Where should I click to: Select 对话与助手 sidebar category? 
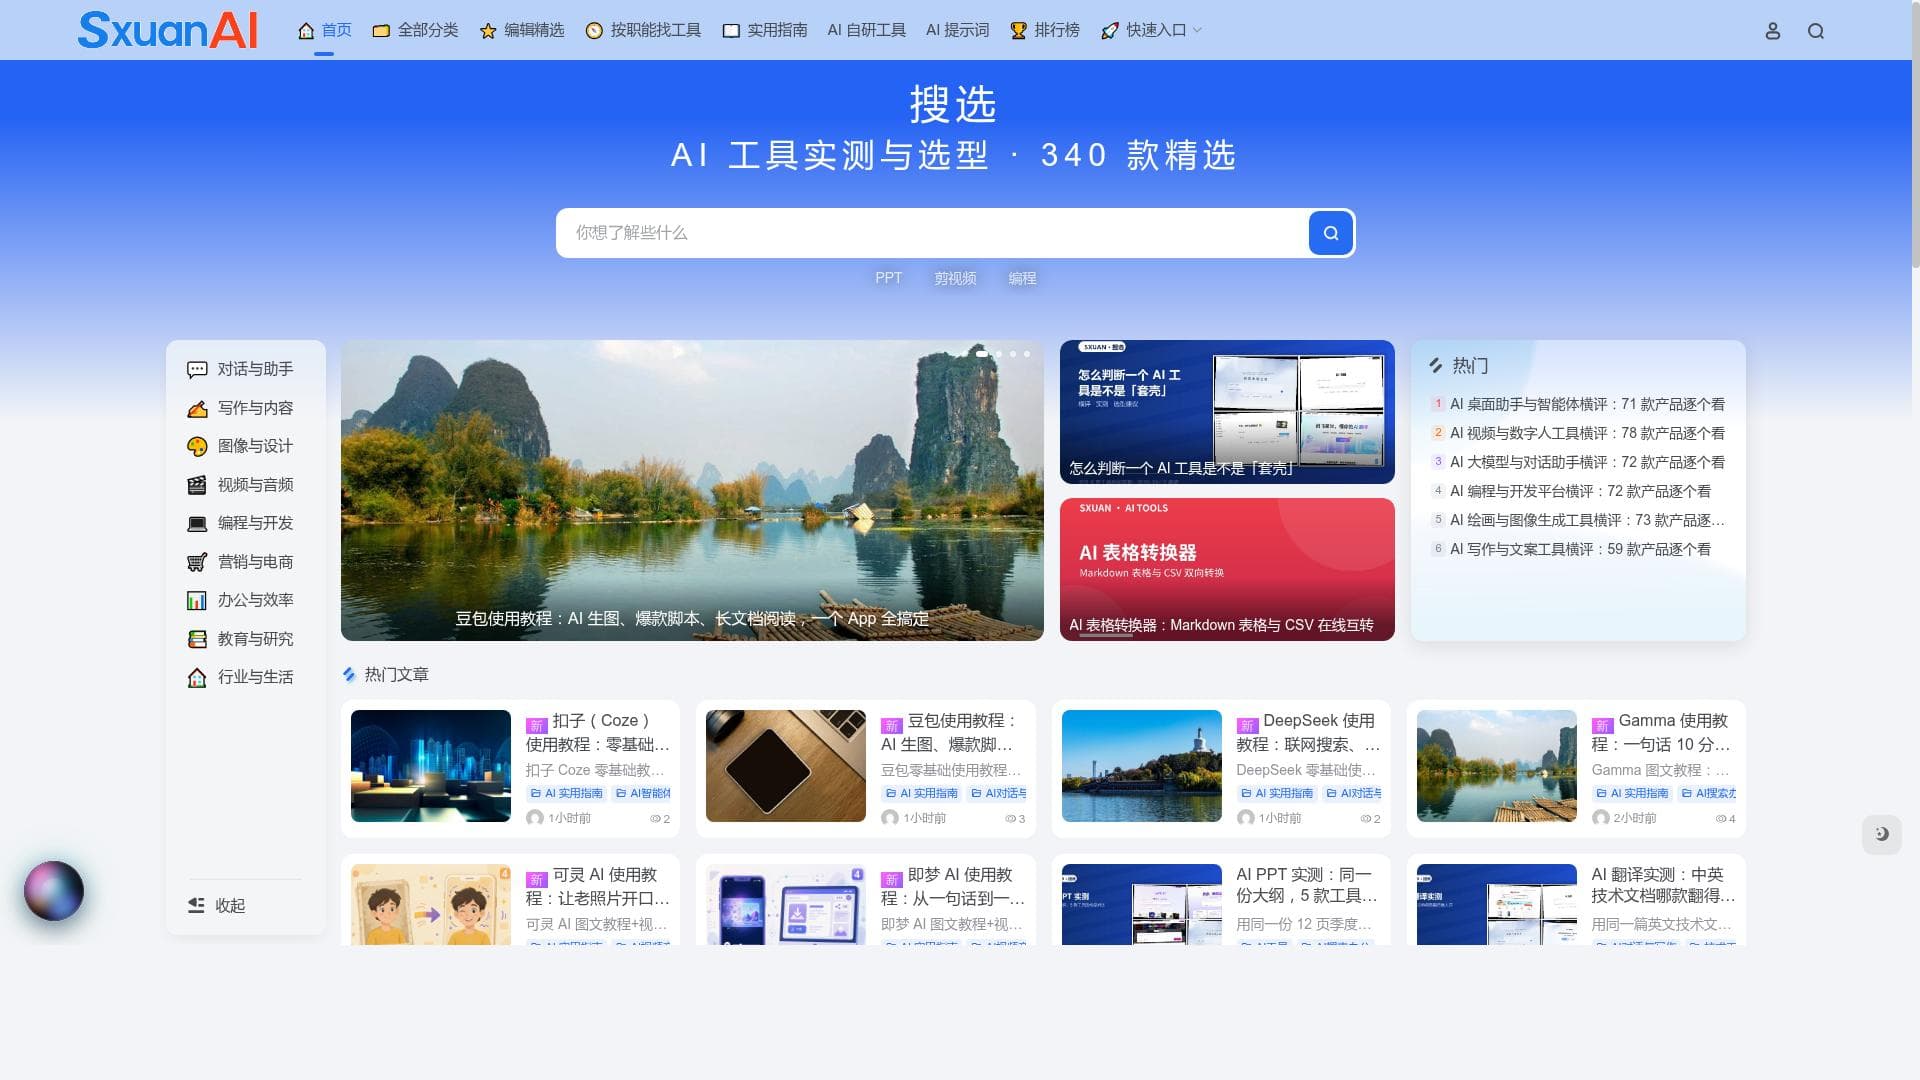coord(240,369)
